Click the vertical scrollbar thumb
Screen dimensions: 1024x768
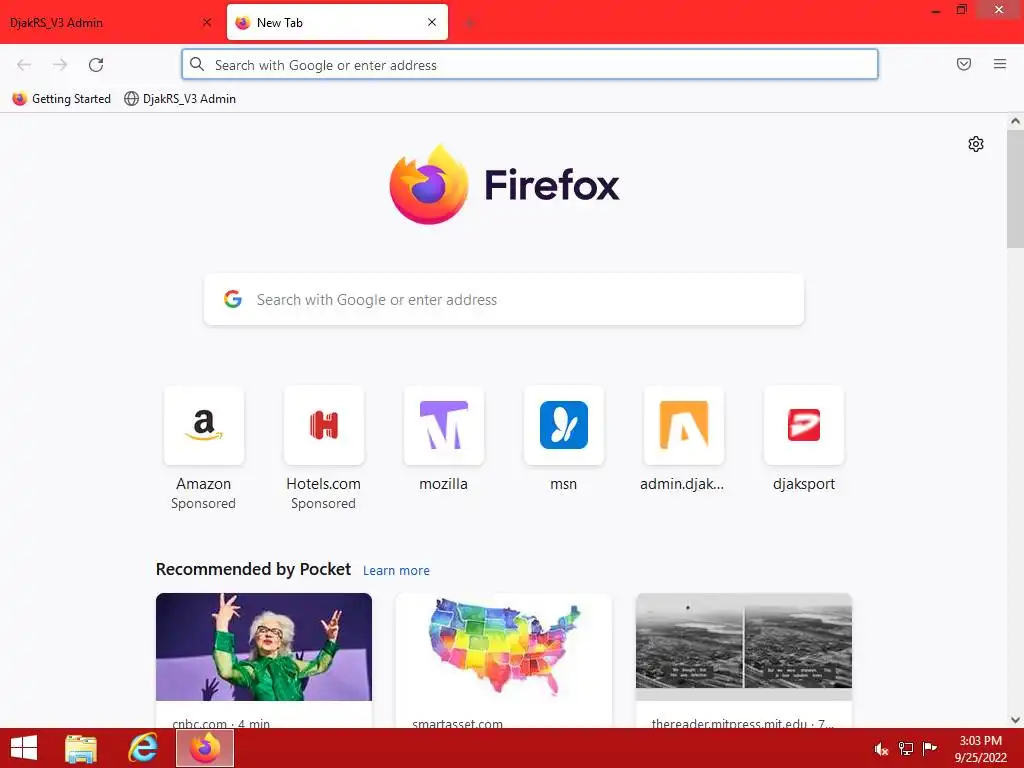[x=1015, y=189]
